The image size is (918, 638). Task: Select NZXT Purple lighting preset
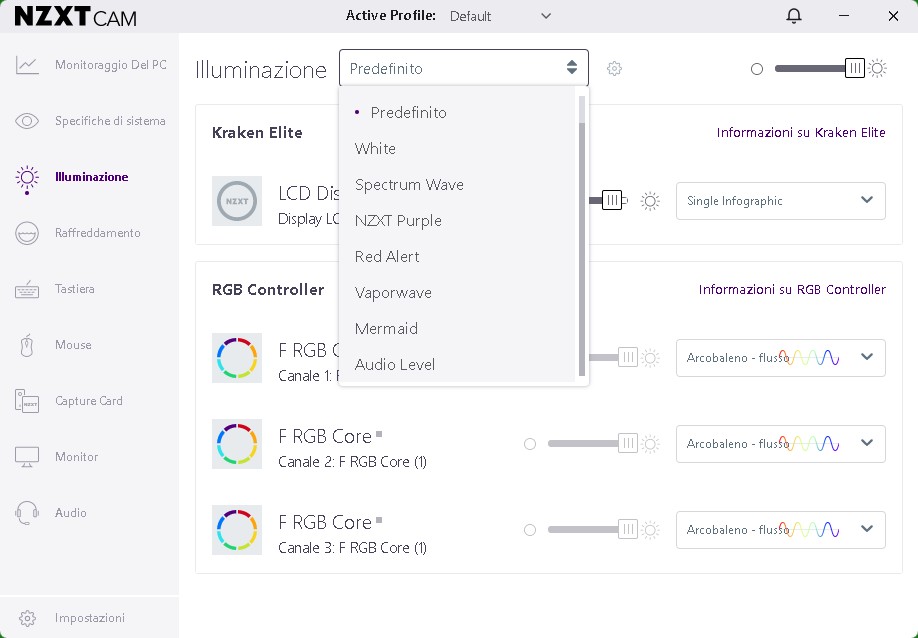point(398,221)
